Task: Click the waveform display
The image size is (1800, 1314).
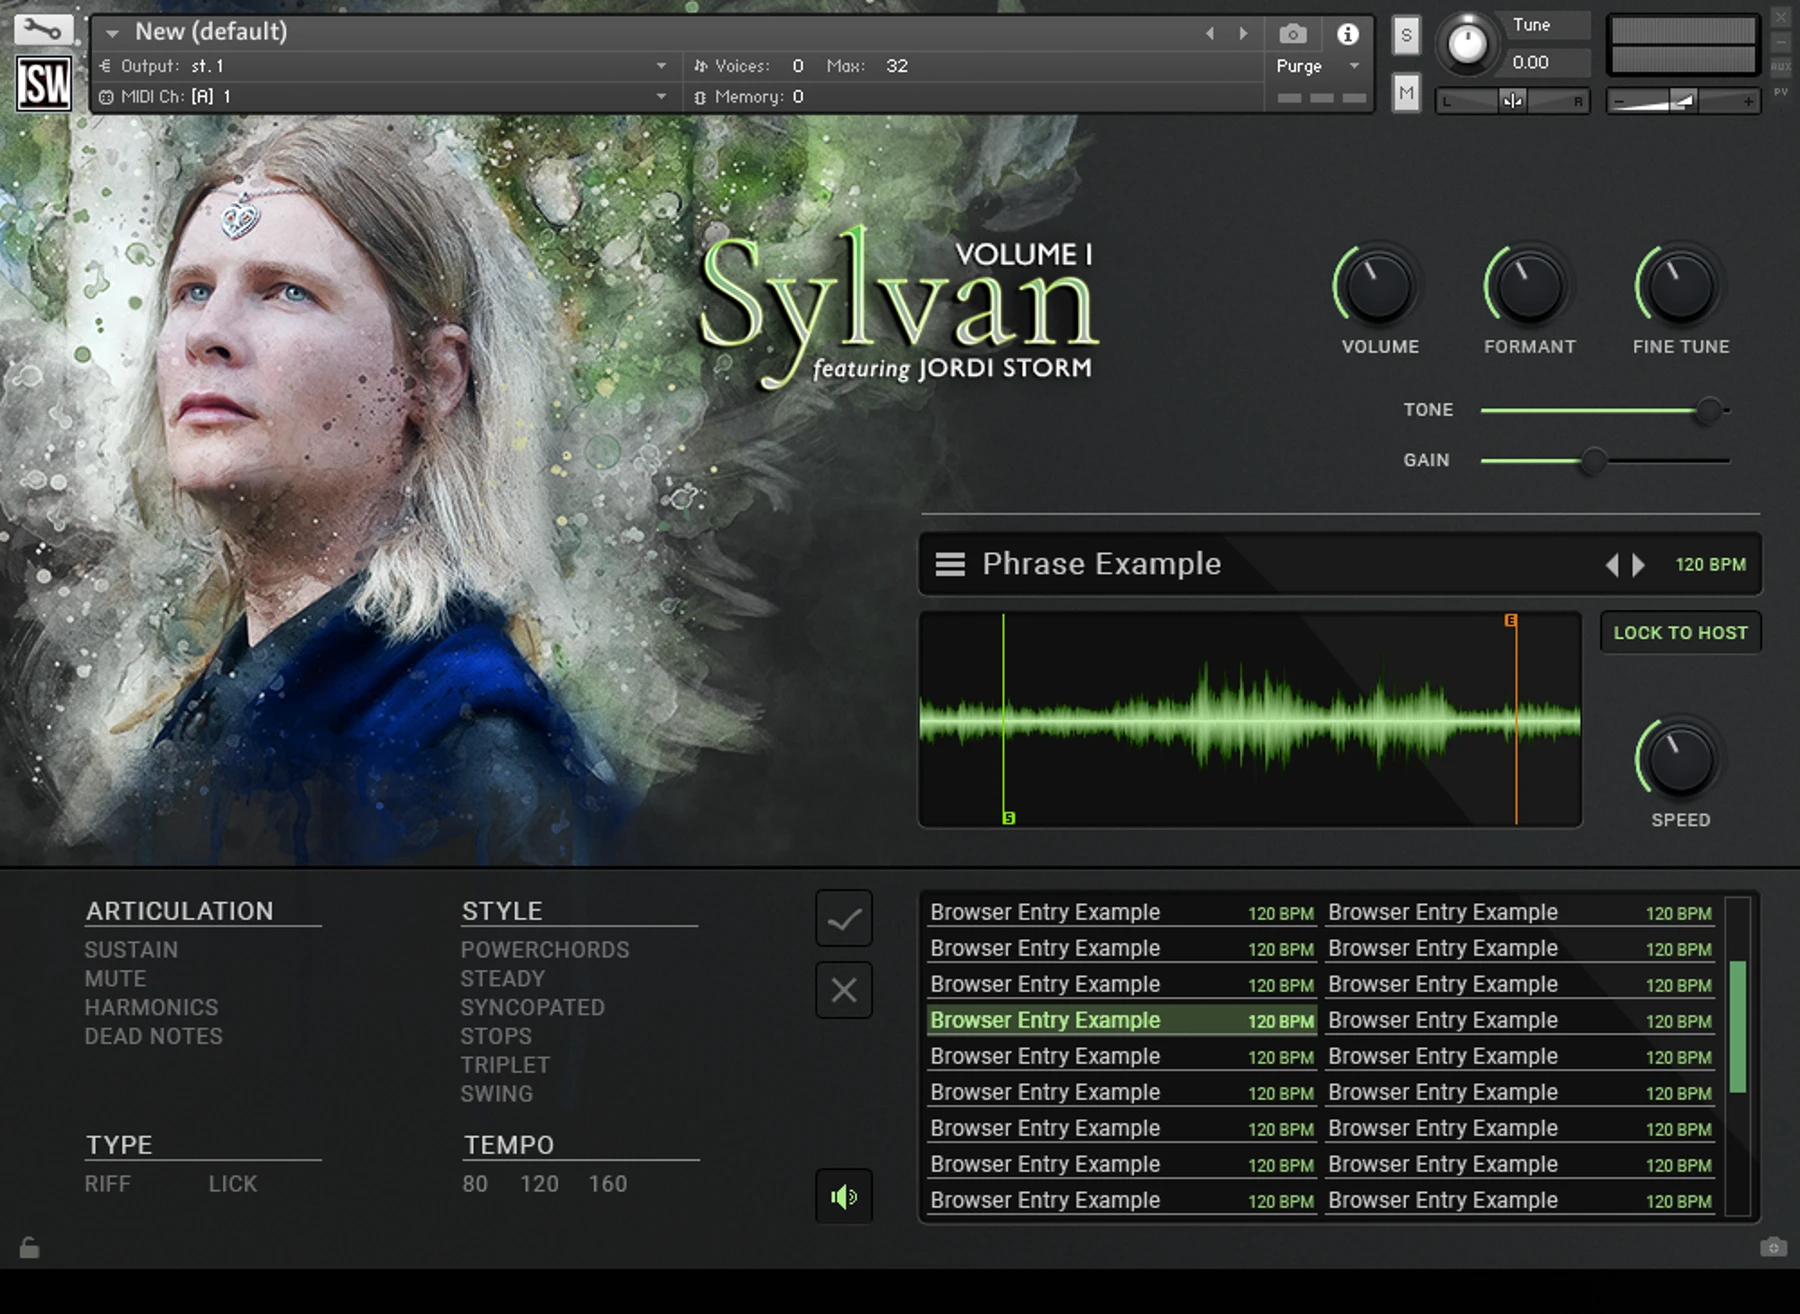Action: pyautogui.click(x=1250, y=720)
